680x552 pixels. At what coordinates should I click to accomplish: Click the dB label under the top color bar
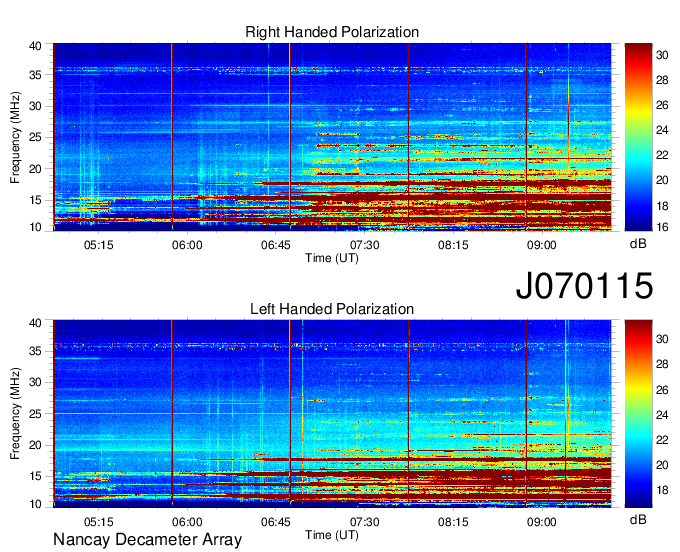pos(638,244)
